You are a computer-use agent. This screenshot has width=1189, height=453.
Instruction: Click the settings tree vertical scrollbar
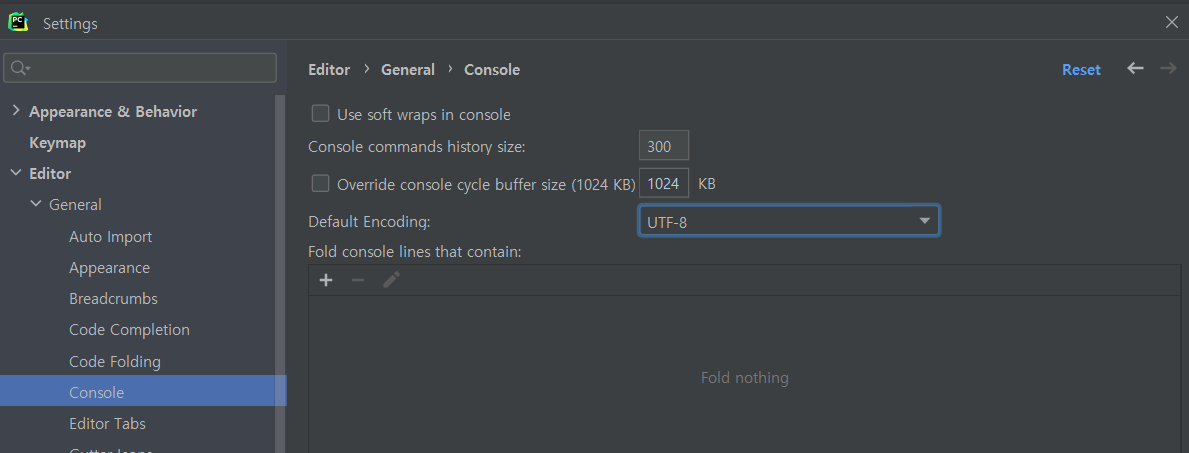tap(281, 273)
